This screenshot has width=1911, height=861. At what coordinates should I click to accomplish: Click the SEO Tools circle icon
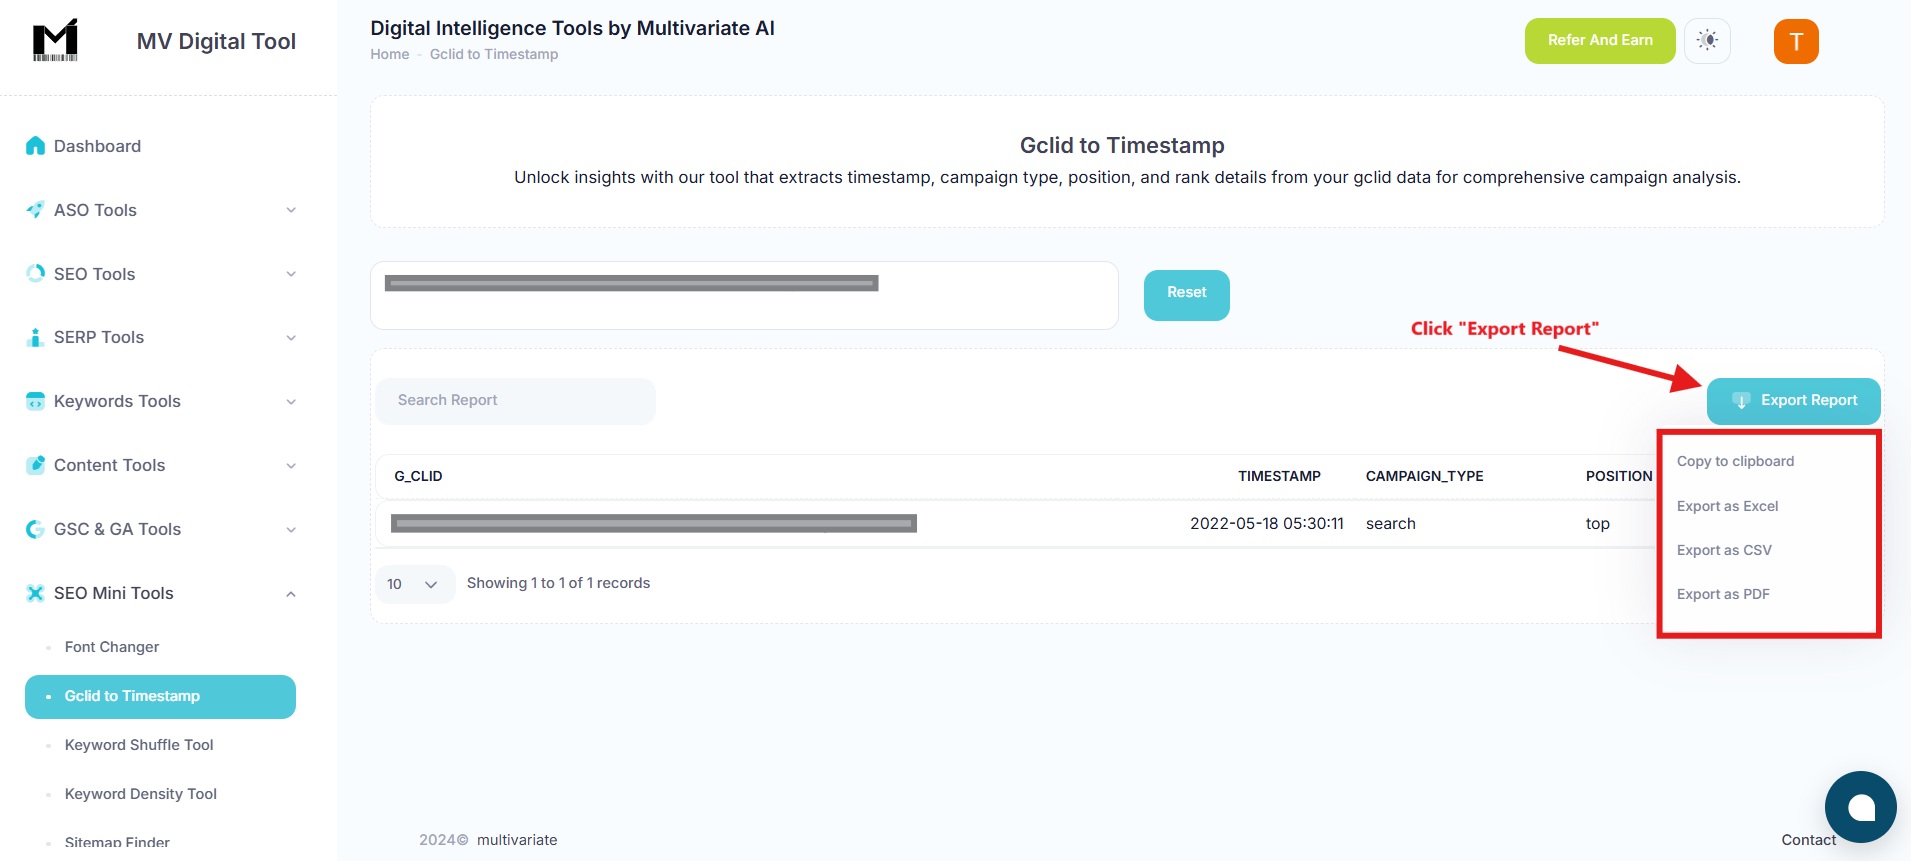pos(35,274)
